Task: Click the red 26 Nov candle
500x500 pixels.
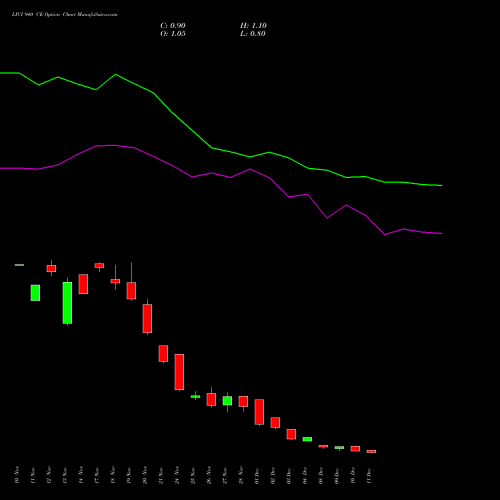Action: point(211,399)
